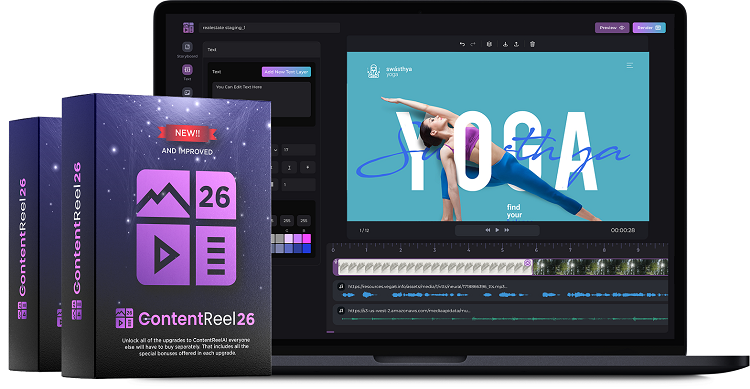Click the Text panel header tab
Screen dimensions: 750x389
262,49
